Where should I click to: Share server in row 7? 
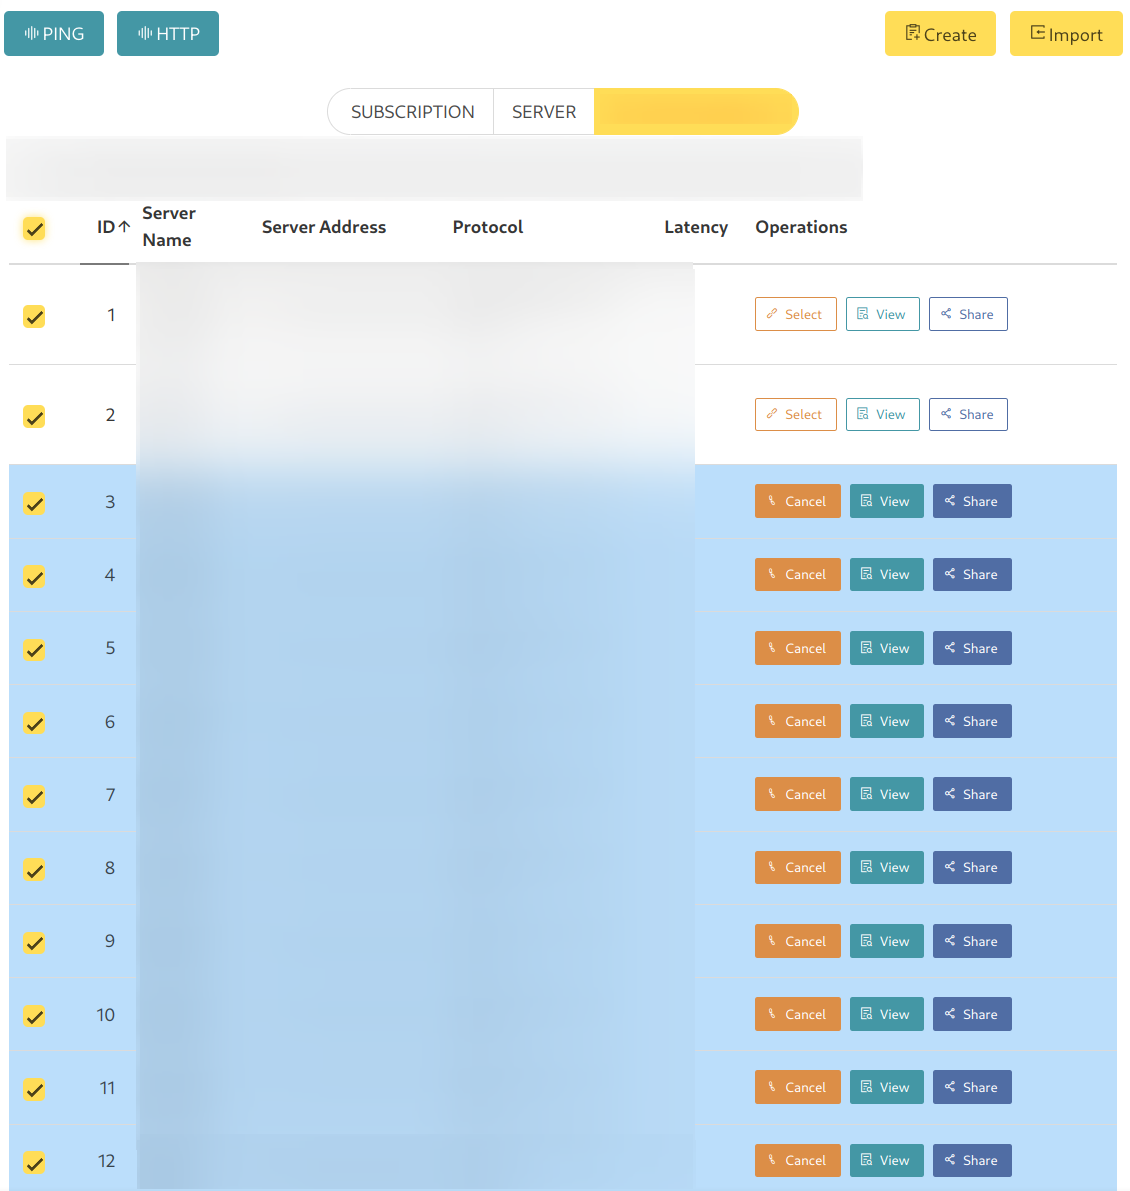(x=972, y=794)
